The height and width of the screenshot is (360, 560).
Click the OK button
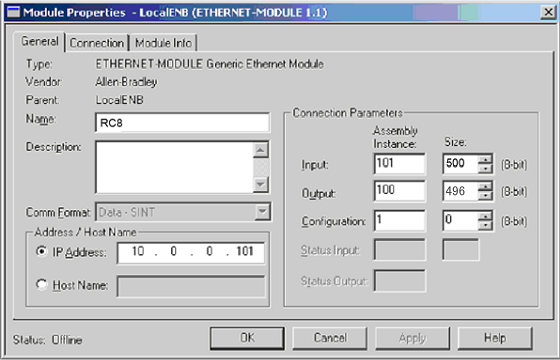[x=247, y=338]
